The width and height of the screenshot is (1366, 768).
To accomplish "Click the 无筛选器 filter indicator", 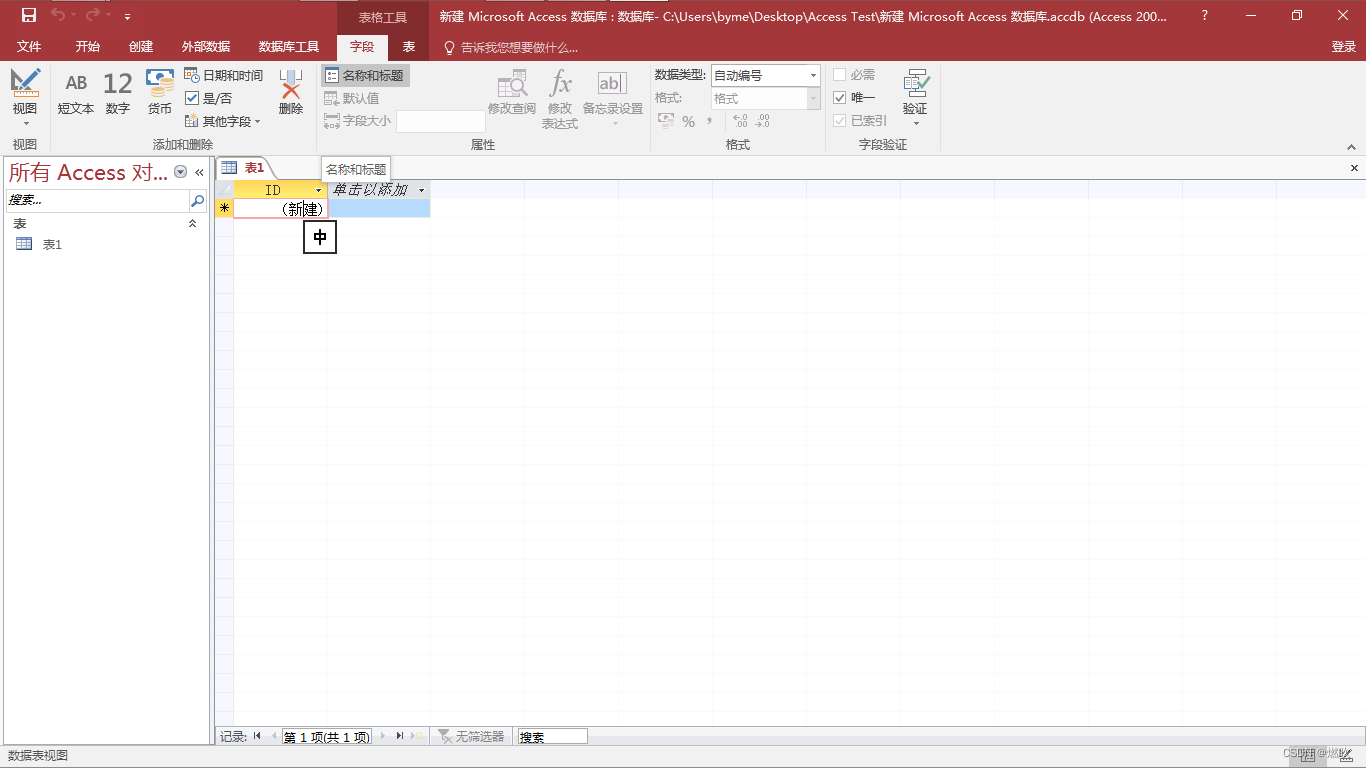I will (471, 736).
